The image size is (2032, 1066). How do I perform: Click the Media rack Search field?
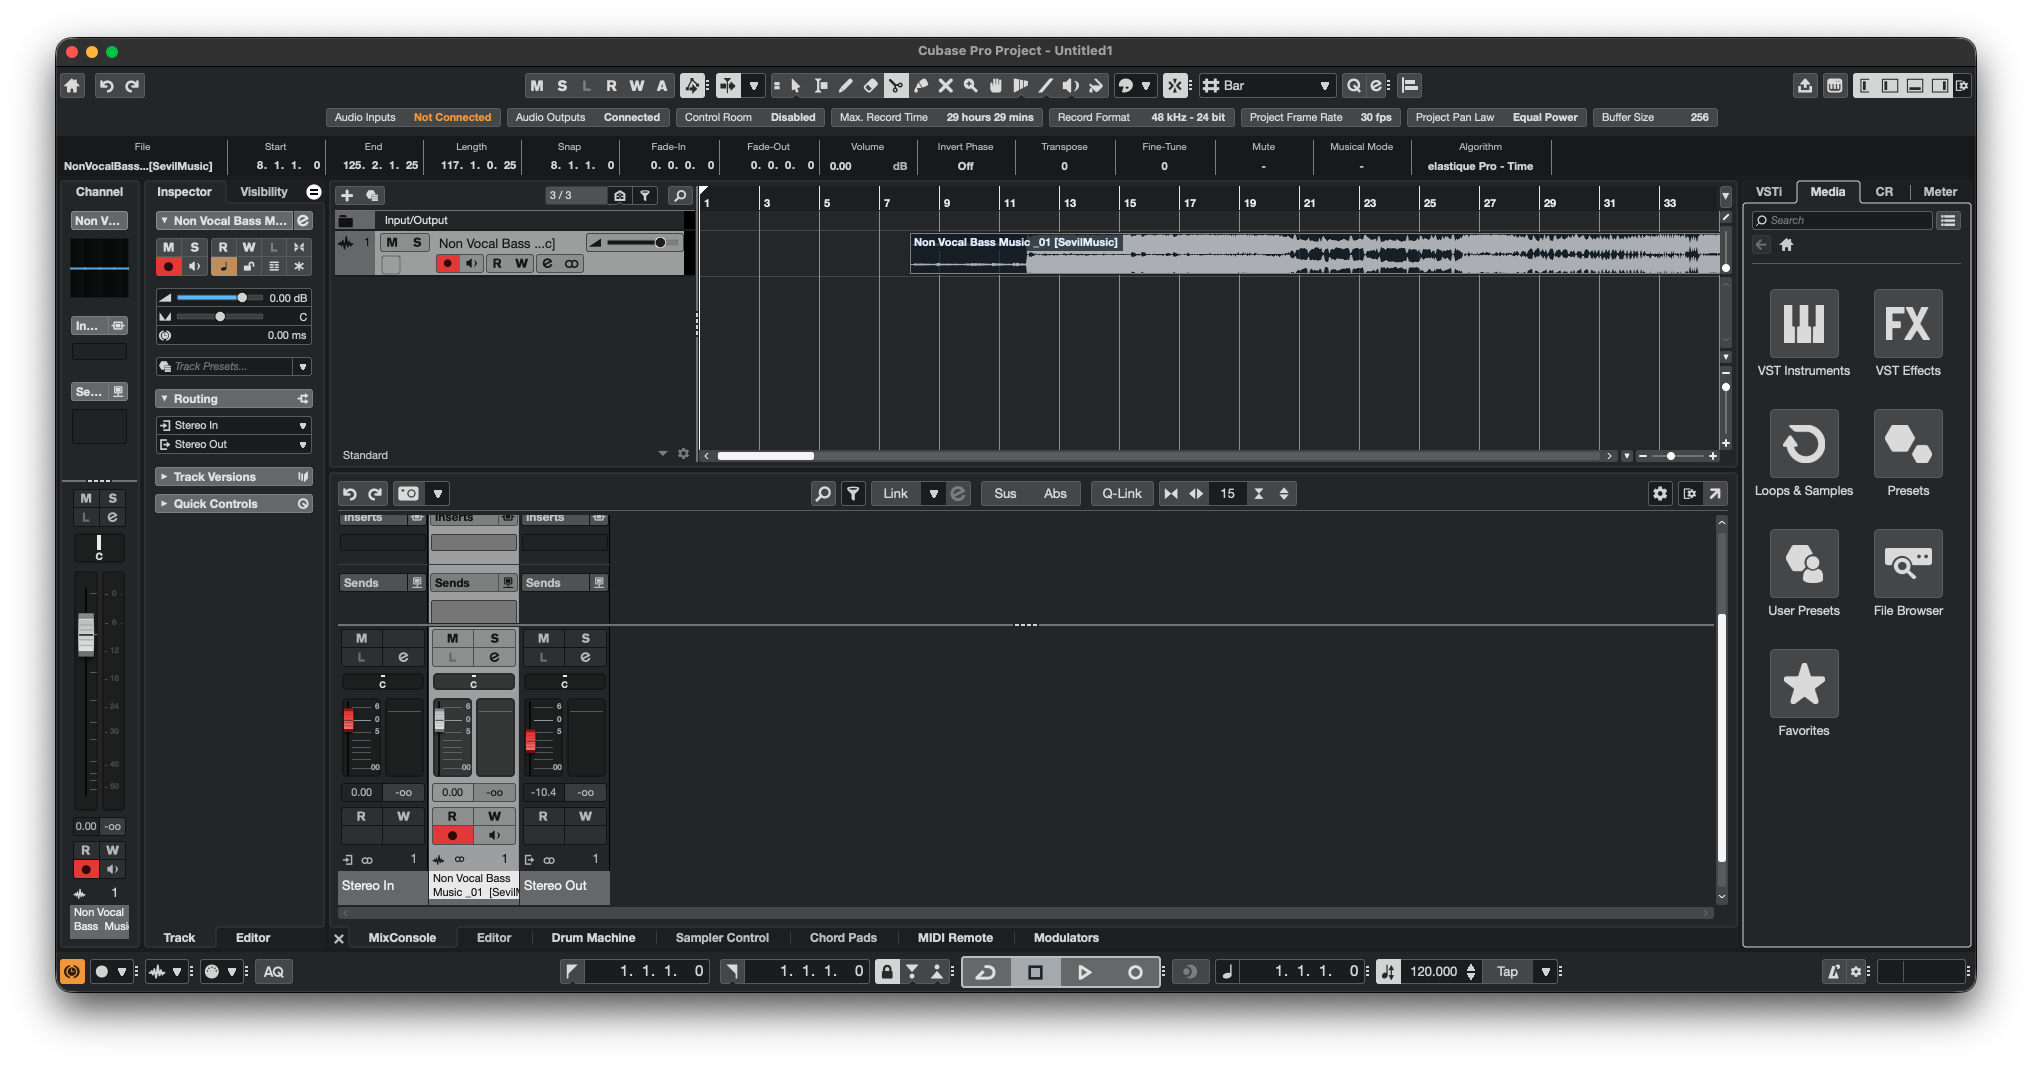[x=1842, y=221]
